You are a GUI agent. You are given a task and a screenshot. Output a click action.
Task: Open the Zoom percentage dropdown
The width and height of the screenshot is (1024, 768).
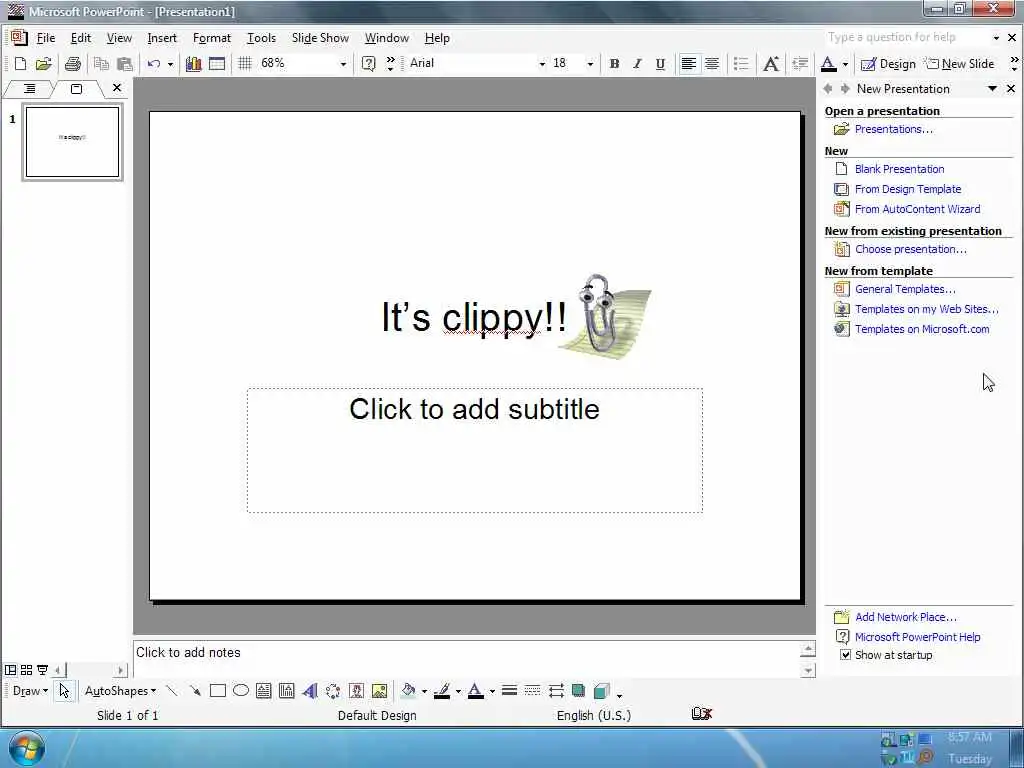pos(343,63)
